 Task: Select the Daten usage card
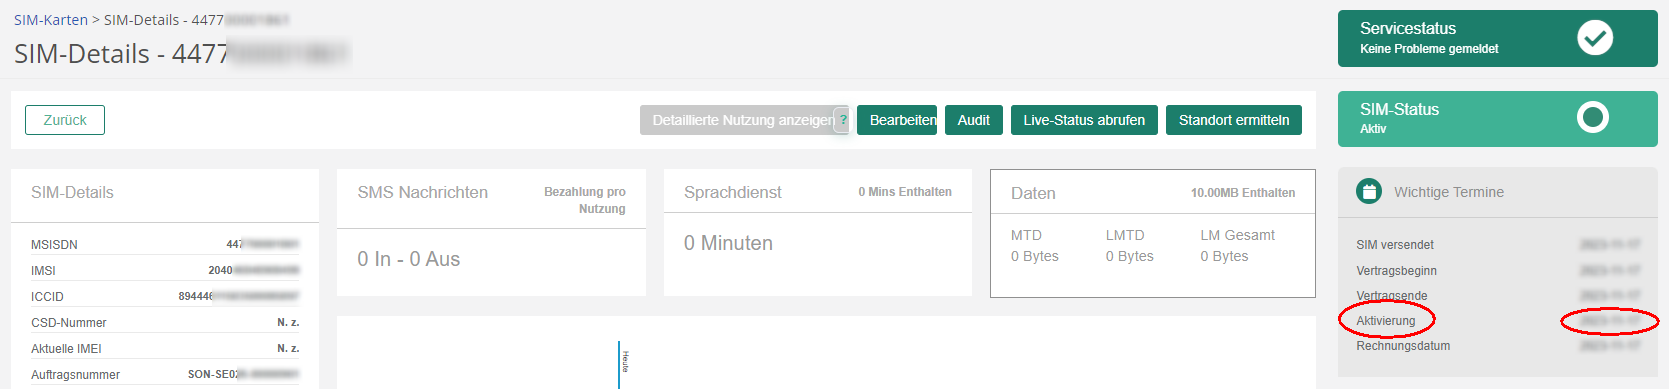click(1153, 233)
